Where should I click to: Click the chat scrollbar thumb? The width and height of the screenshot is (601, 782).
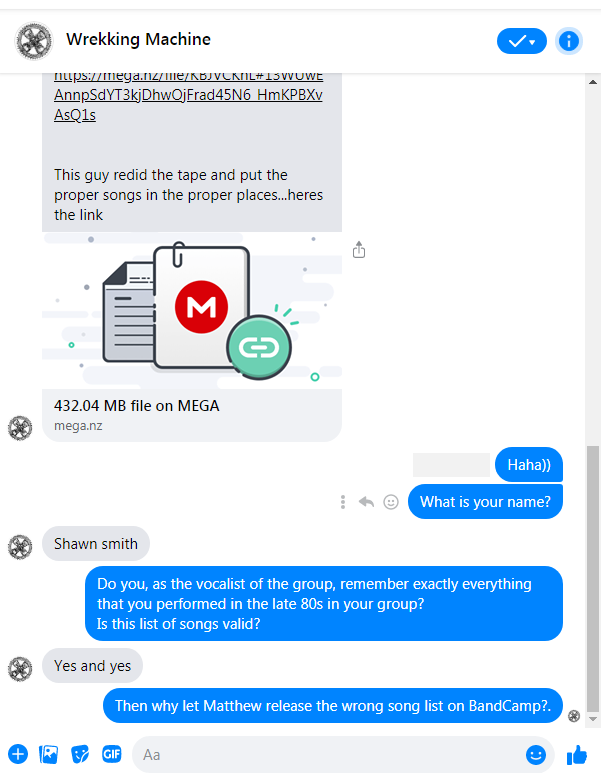coord(593,579)
